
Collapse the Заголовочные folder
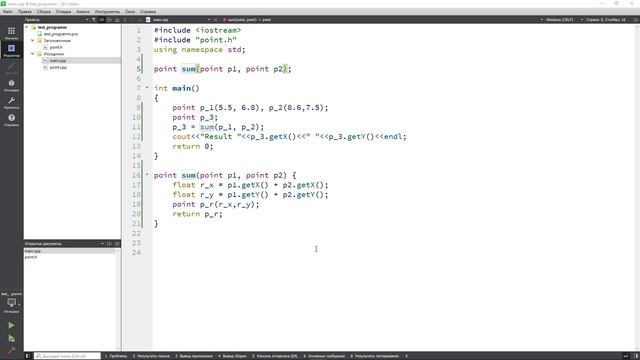[33, 40]
